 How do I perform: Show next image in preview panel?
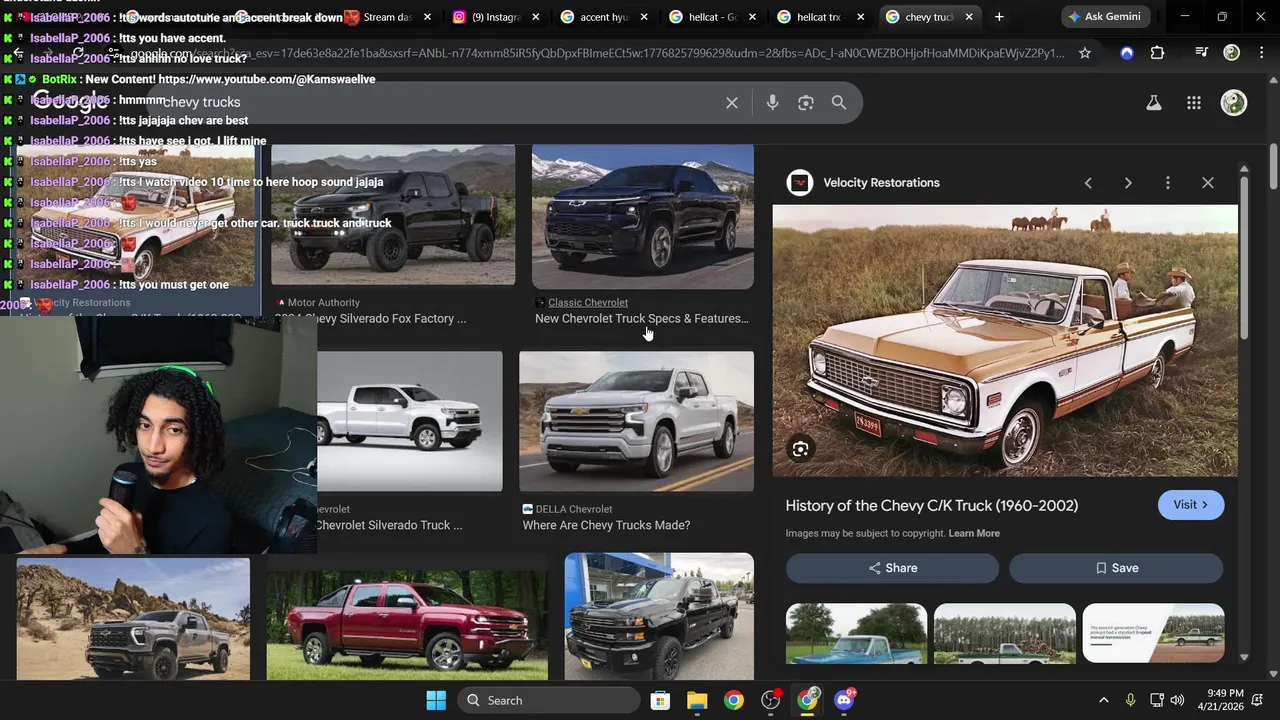1128,183
